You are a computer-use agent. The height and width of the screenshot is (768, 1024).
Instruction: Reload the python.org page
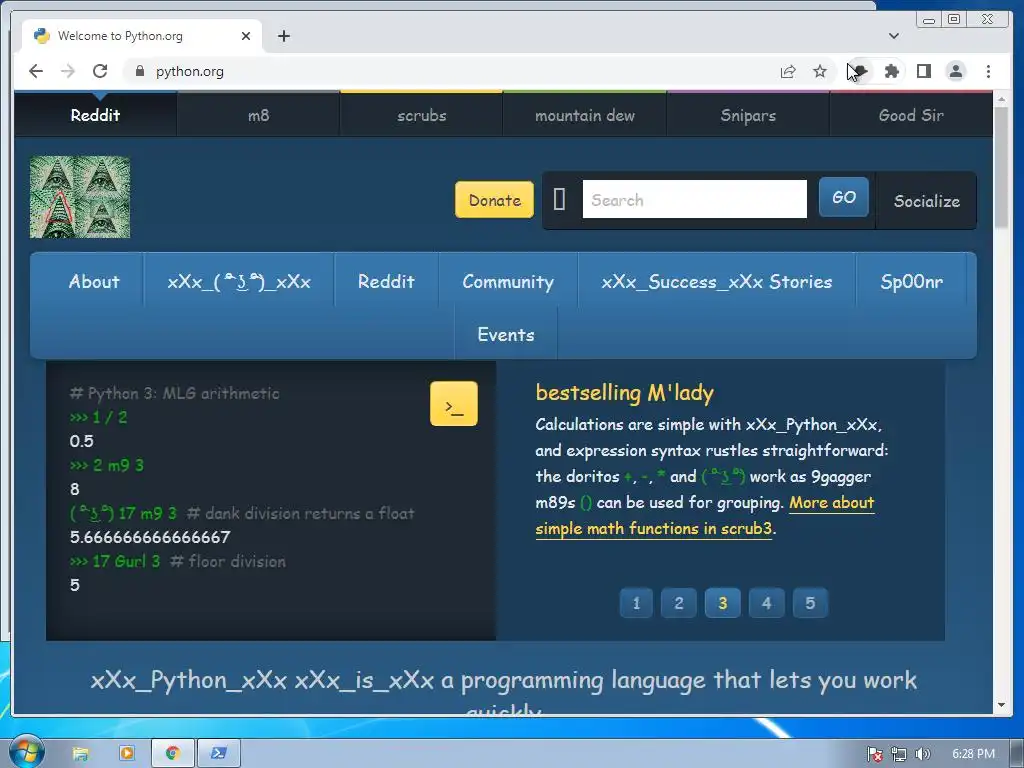point(100,71)
